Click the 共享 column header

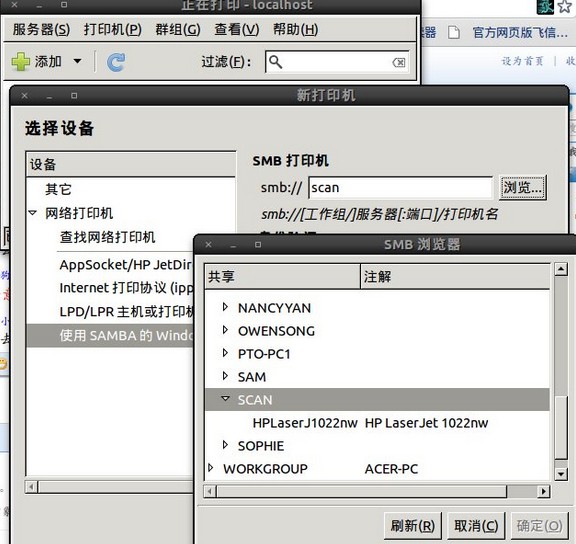[282, 276]
